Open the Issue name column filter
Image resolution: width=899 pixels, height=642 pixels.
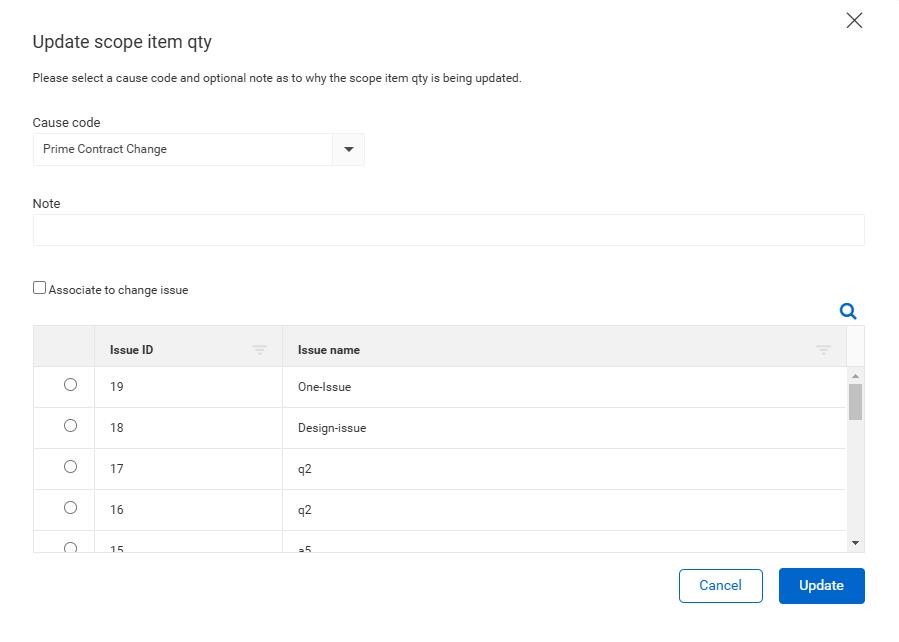coord(823,350)
